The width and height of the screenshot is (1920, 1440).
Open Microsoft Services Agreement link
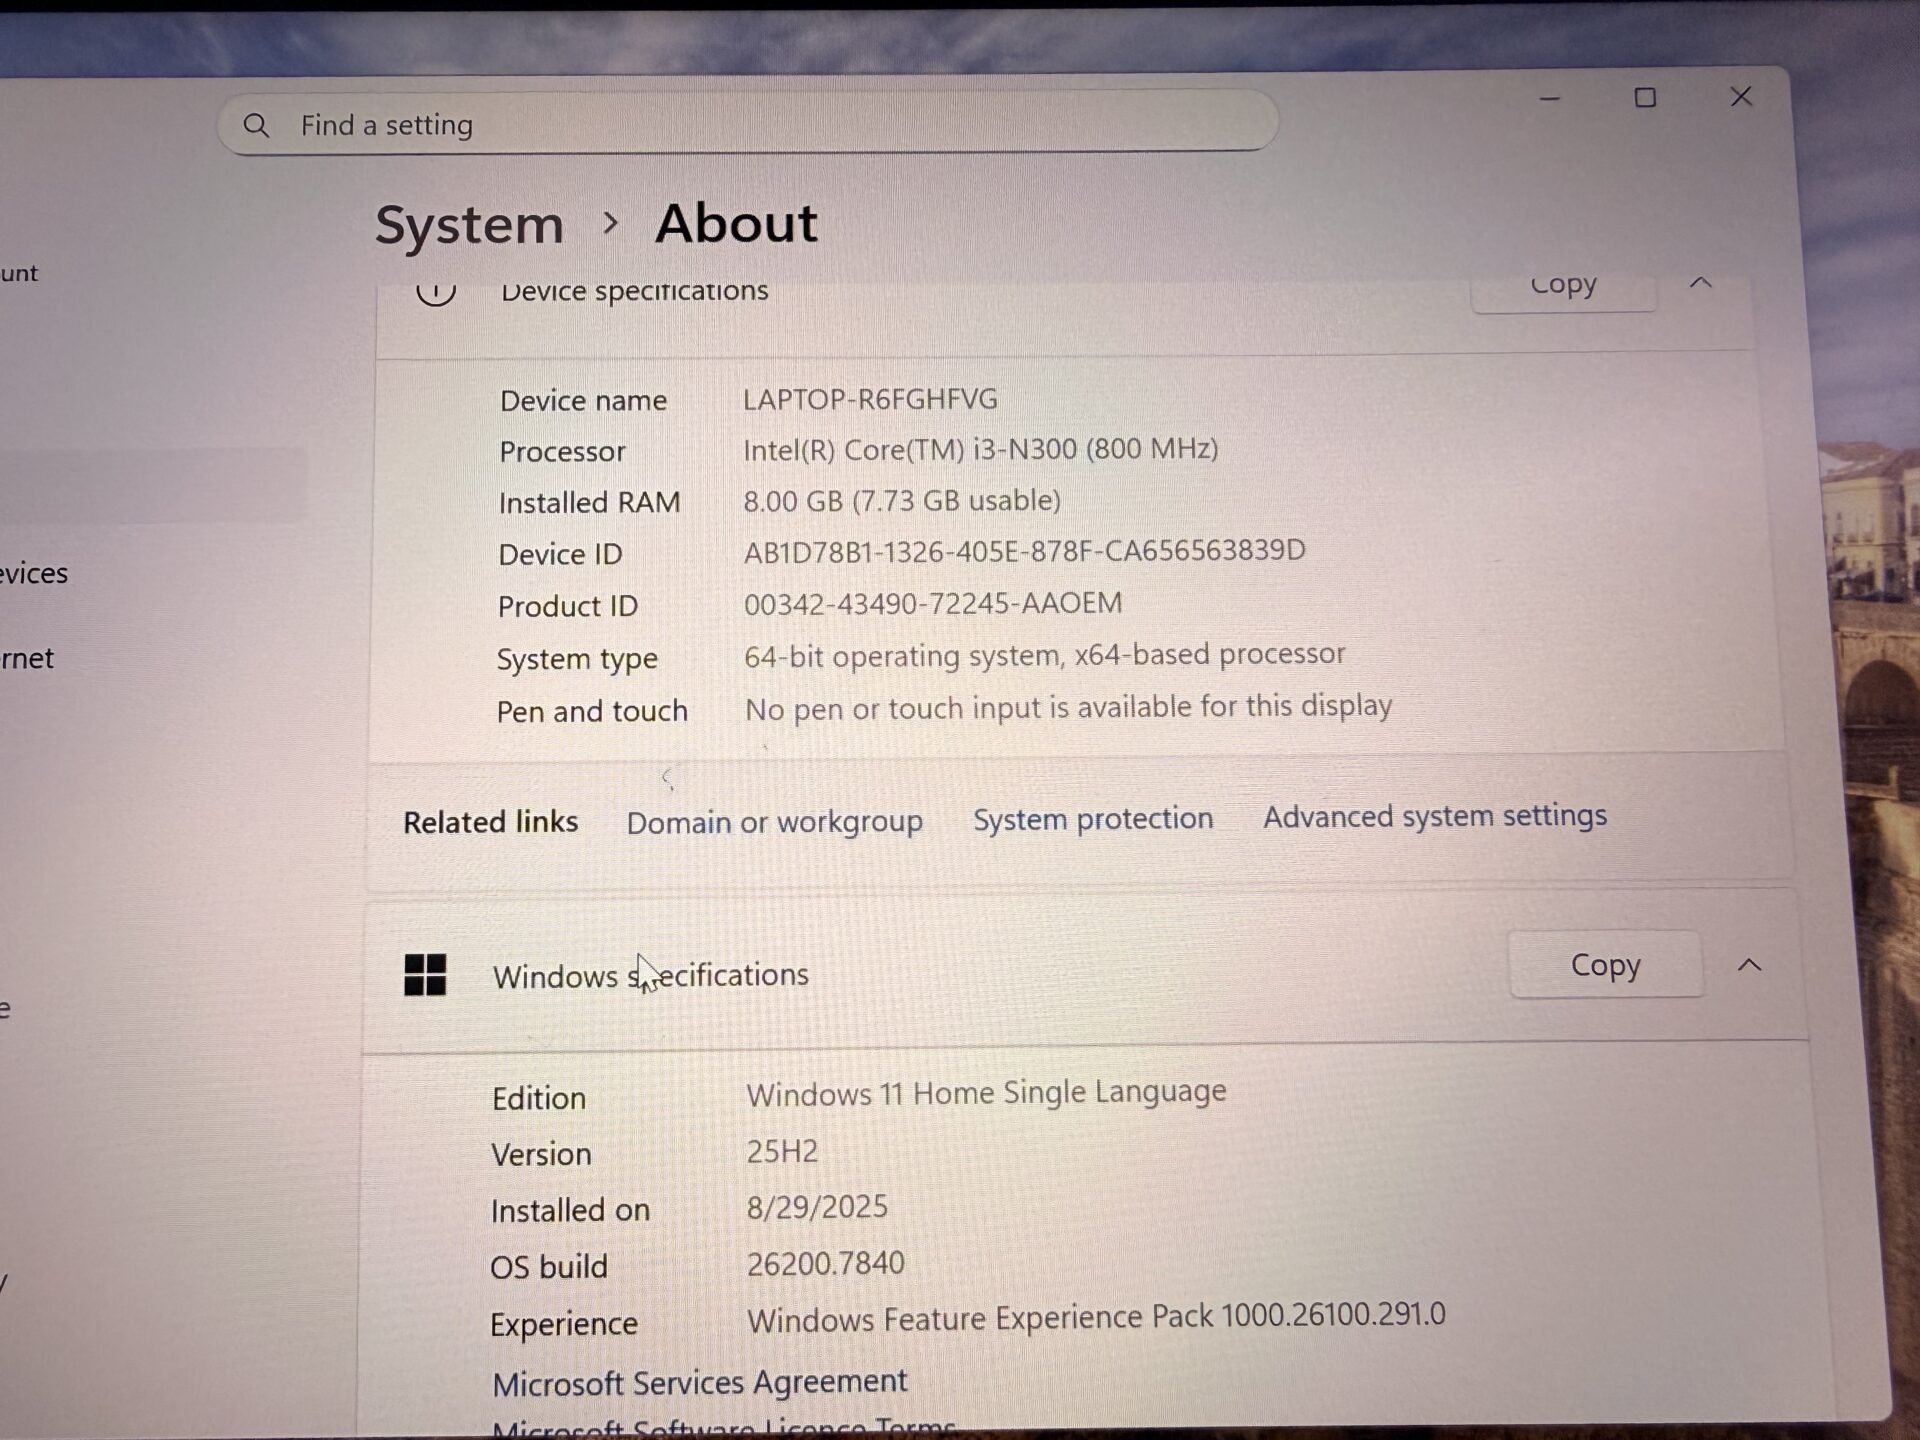699,1383
